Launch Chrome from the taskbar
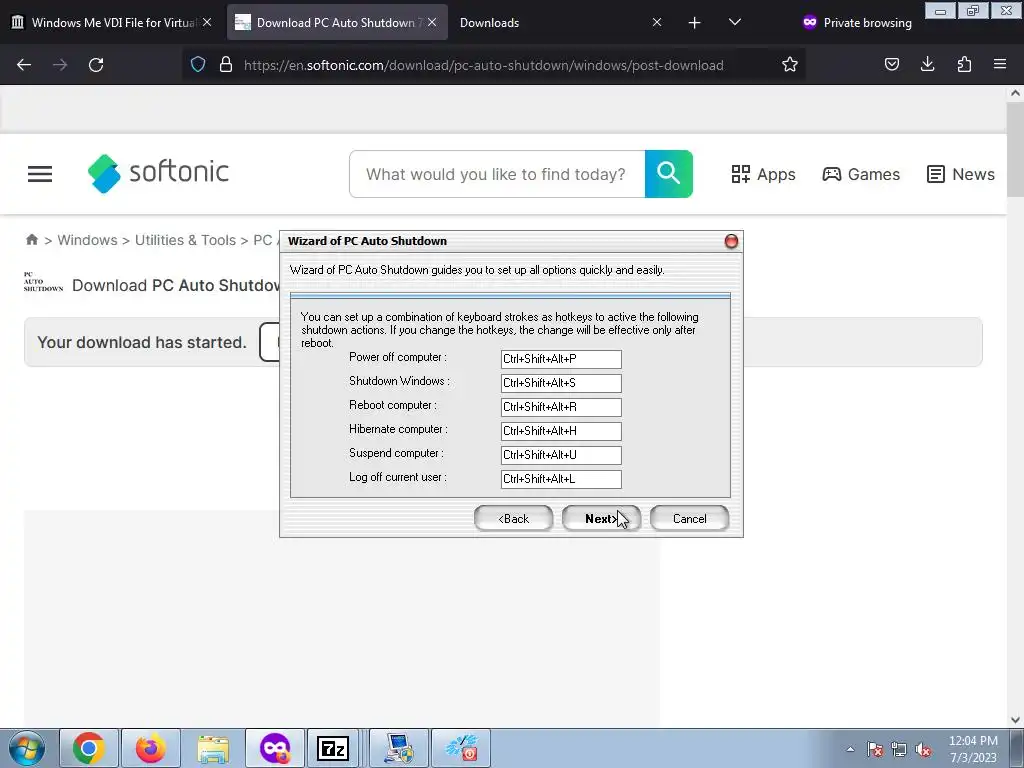 (x=89, y=748)
